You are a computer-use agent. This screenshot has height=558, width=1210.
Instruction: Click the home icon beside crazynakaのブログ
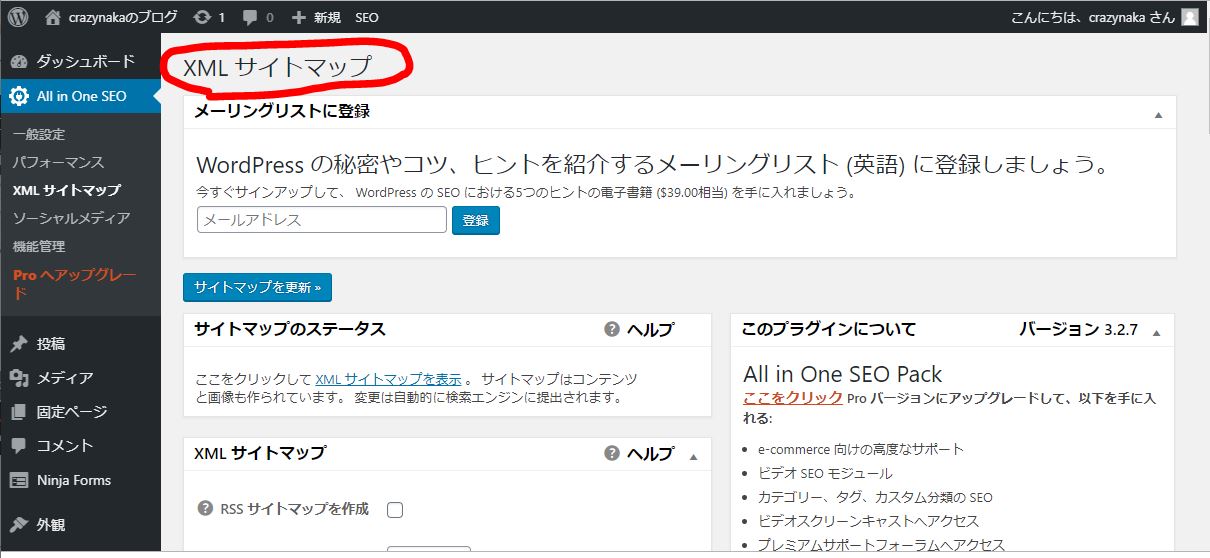(53, 17)
